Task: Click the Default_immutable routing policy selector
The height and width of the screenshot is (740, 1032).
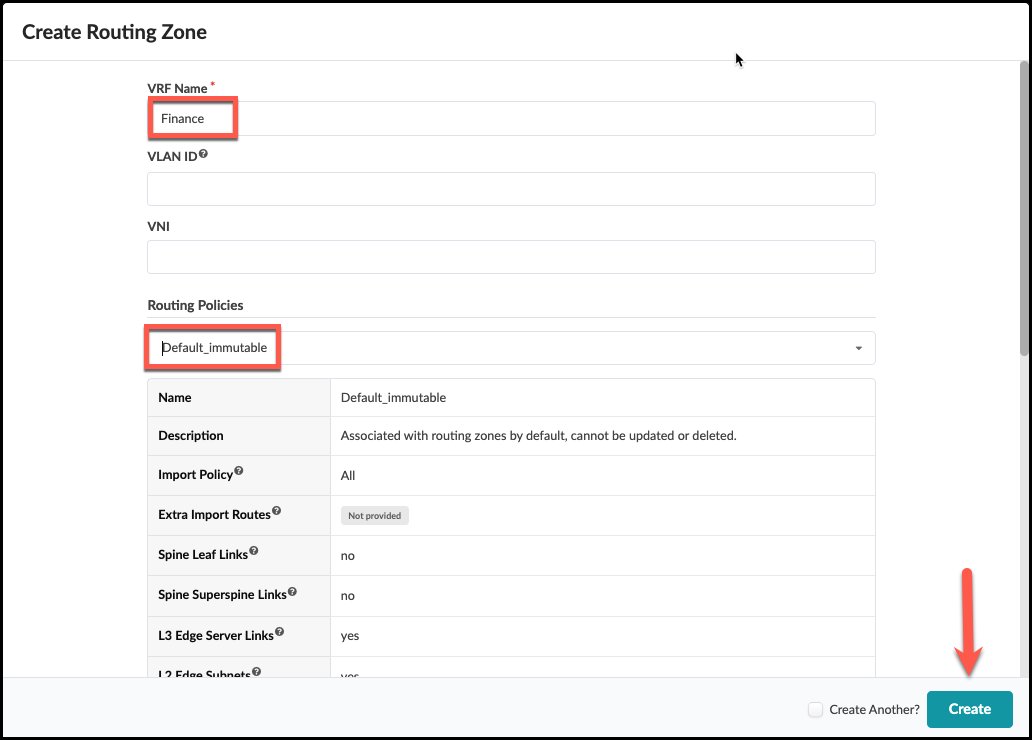Action: click(x=500, y=348)
